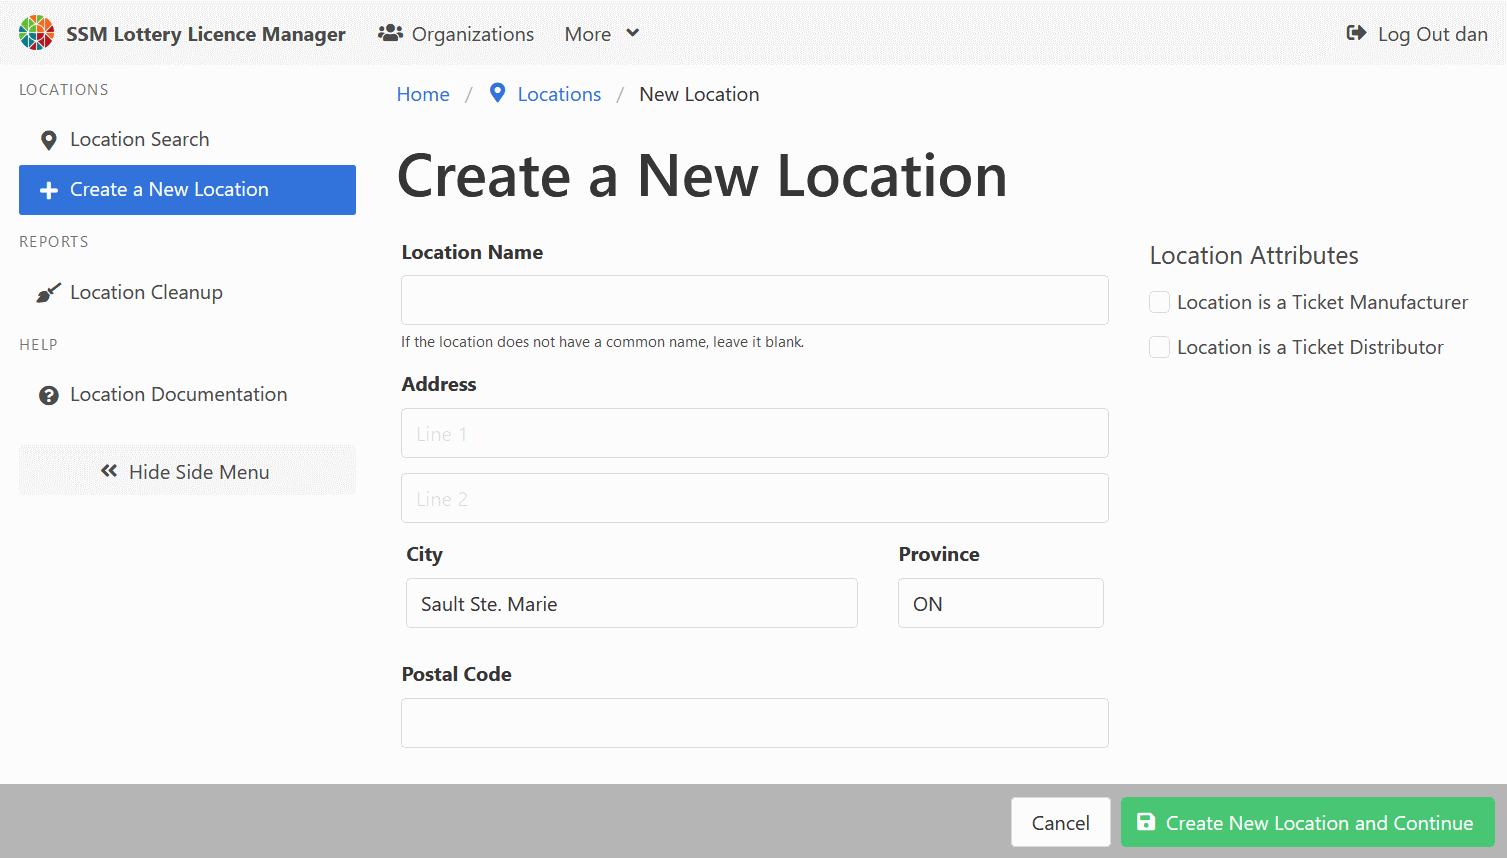
Task: Click the breadcrumb Locations pin icon
Action: tap(497, 93)
